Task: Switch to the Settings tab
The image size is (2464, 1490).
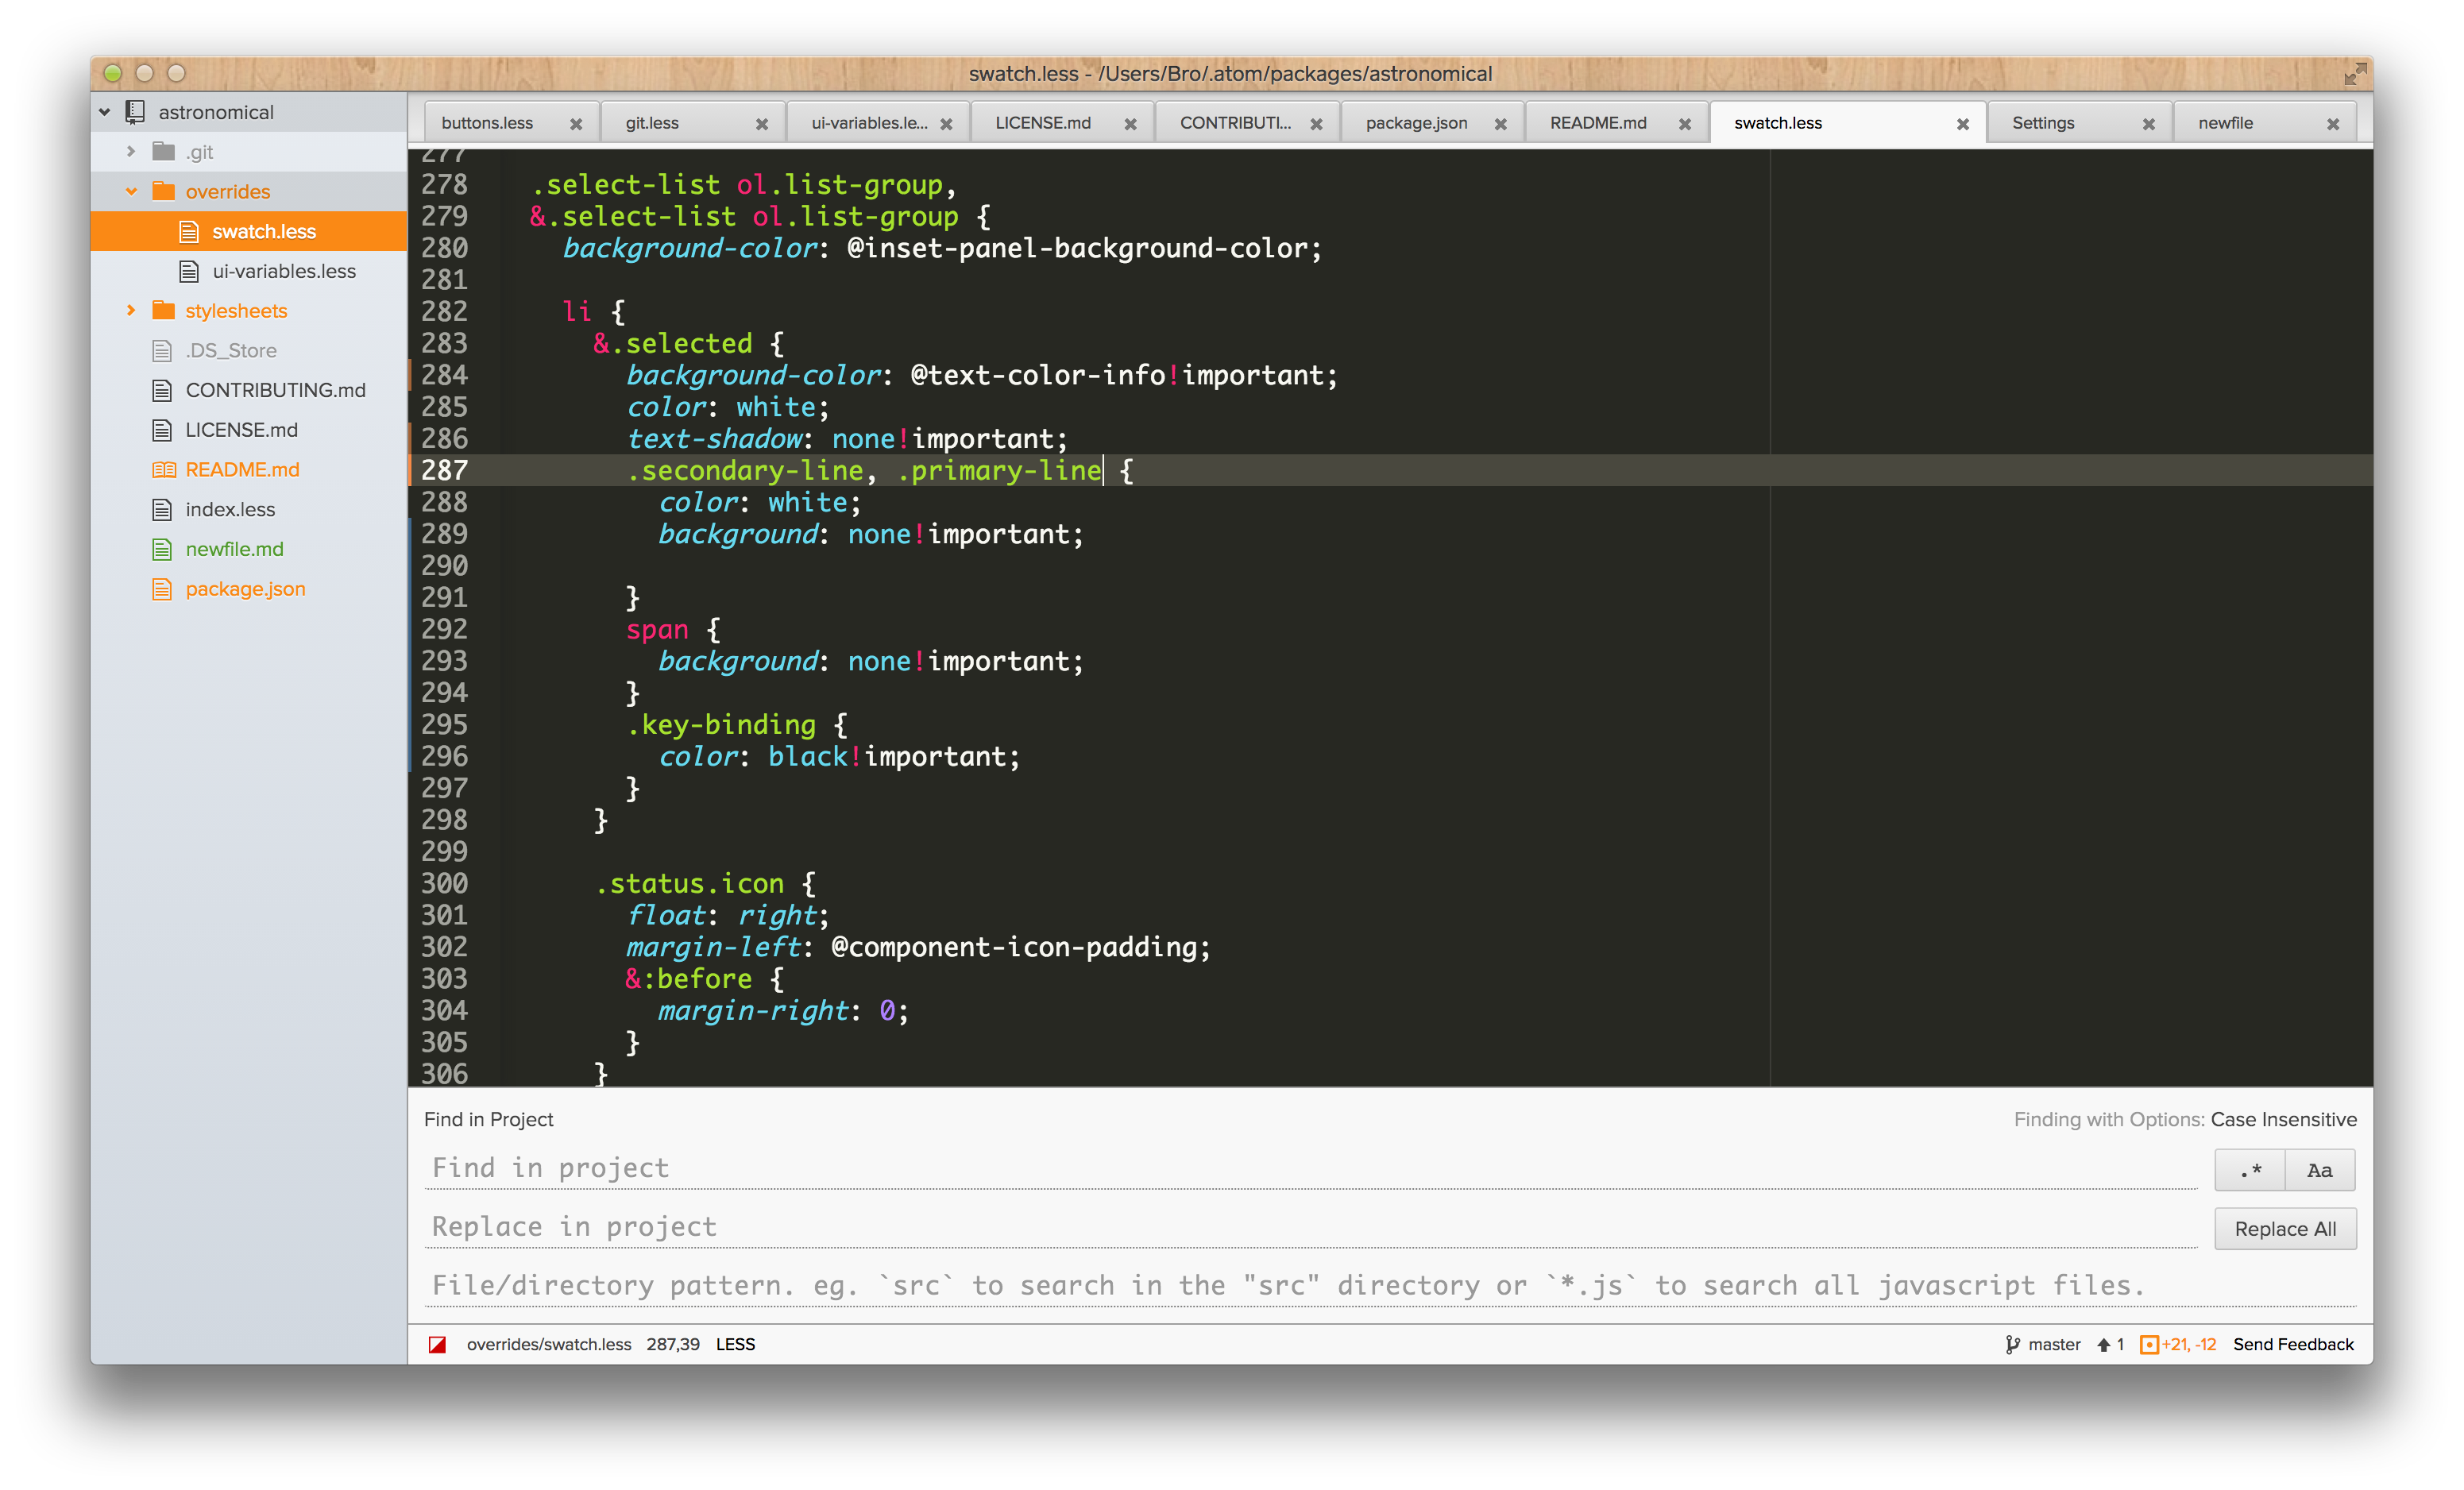Action: (2043, 123)
